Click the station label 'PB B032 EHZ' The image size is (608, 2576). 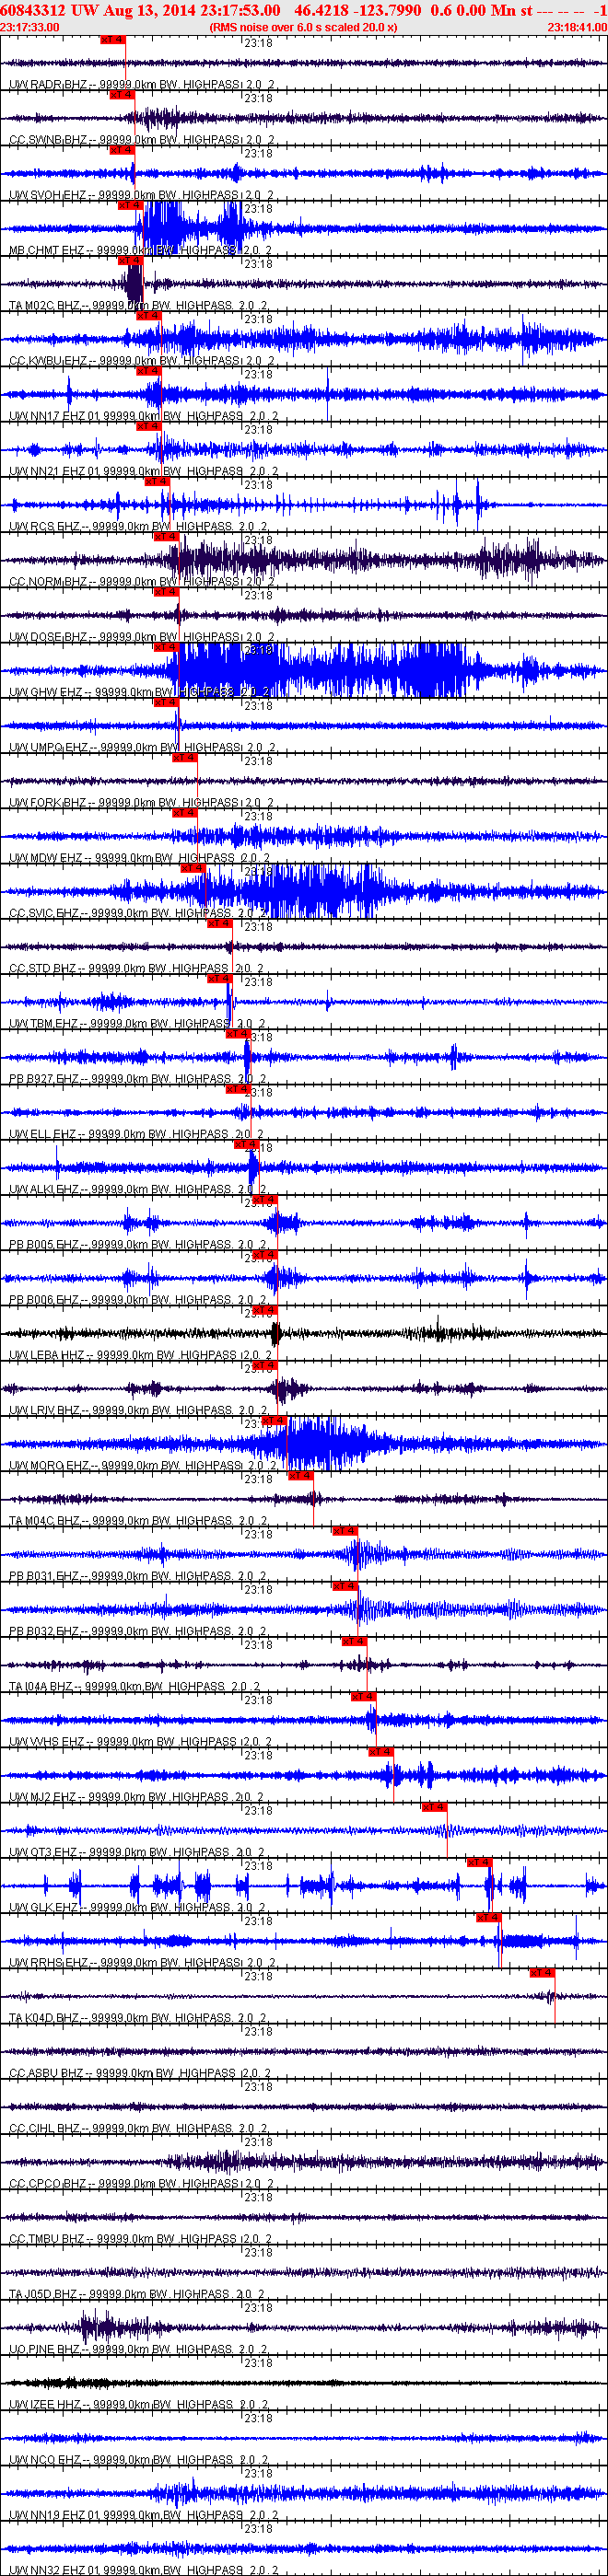(44, 1632)
